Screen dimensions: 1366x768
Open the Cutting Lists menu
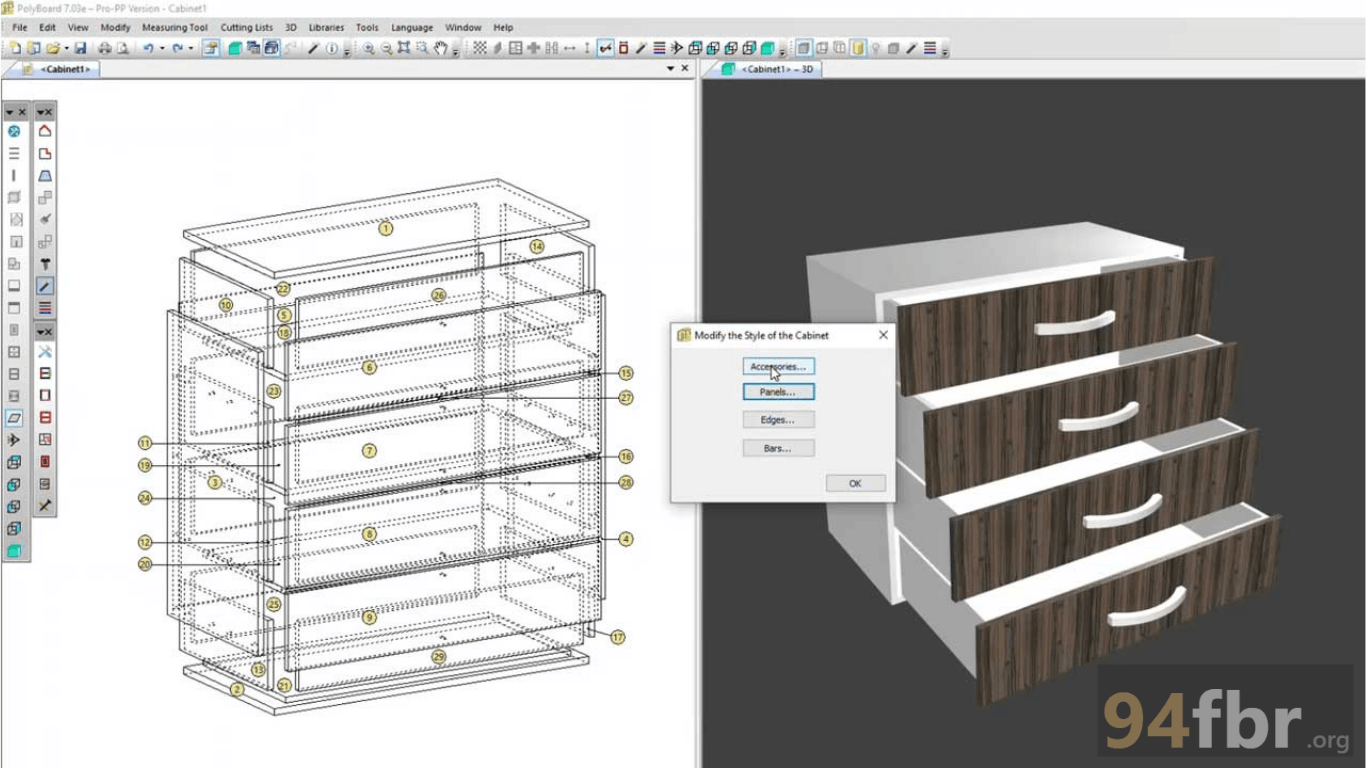pyautogui.click(x=246, y=27)
